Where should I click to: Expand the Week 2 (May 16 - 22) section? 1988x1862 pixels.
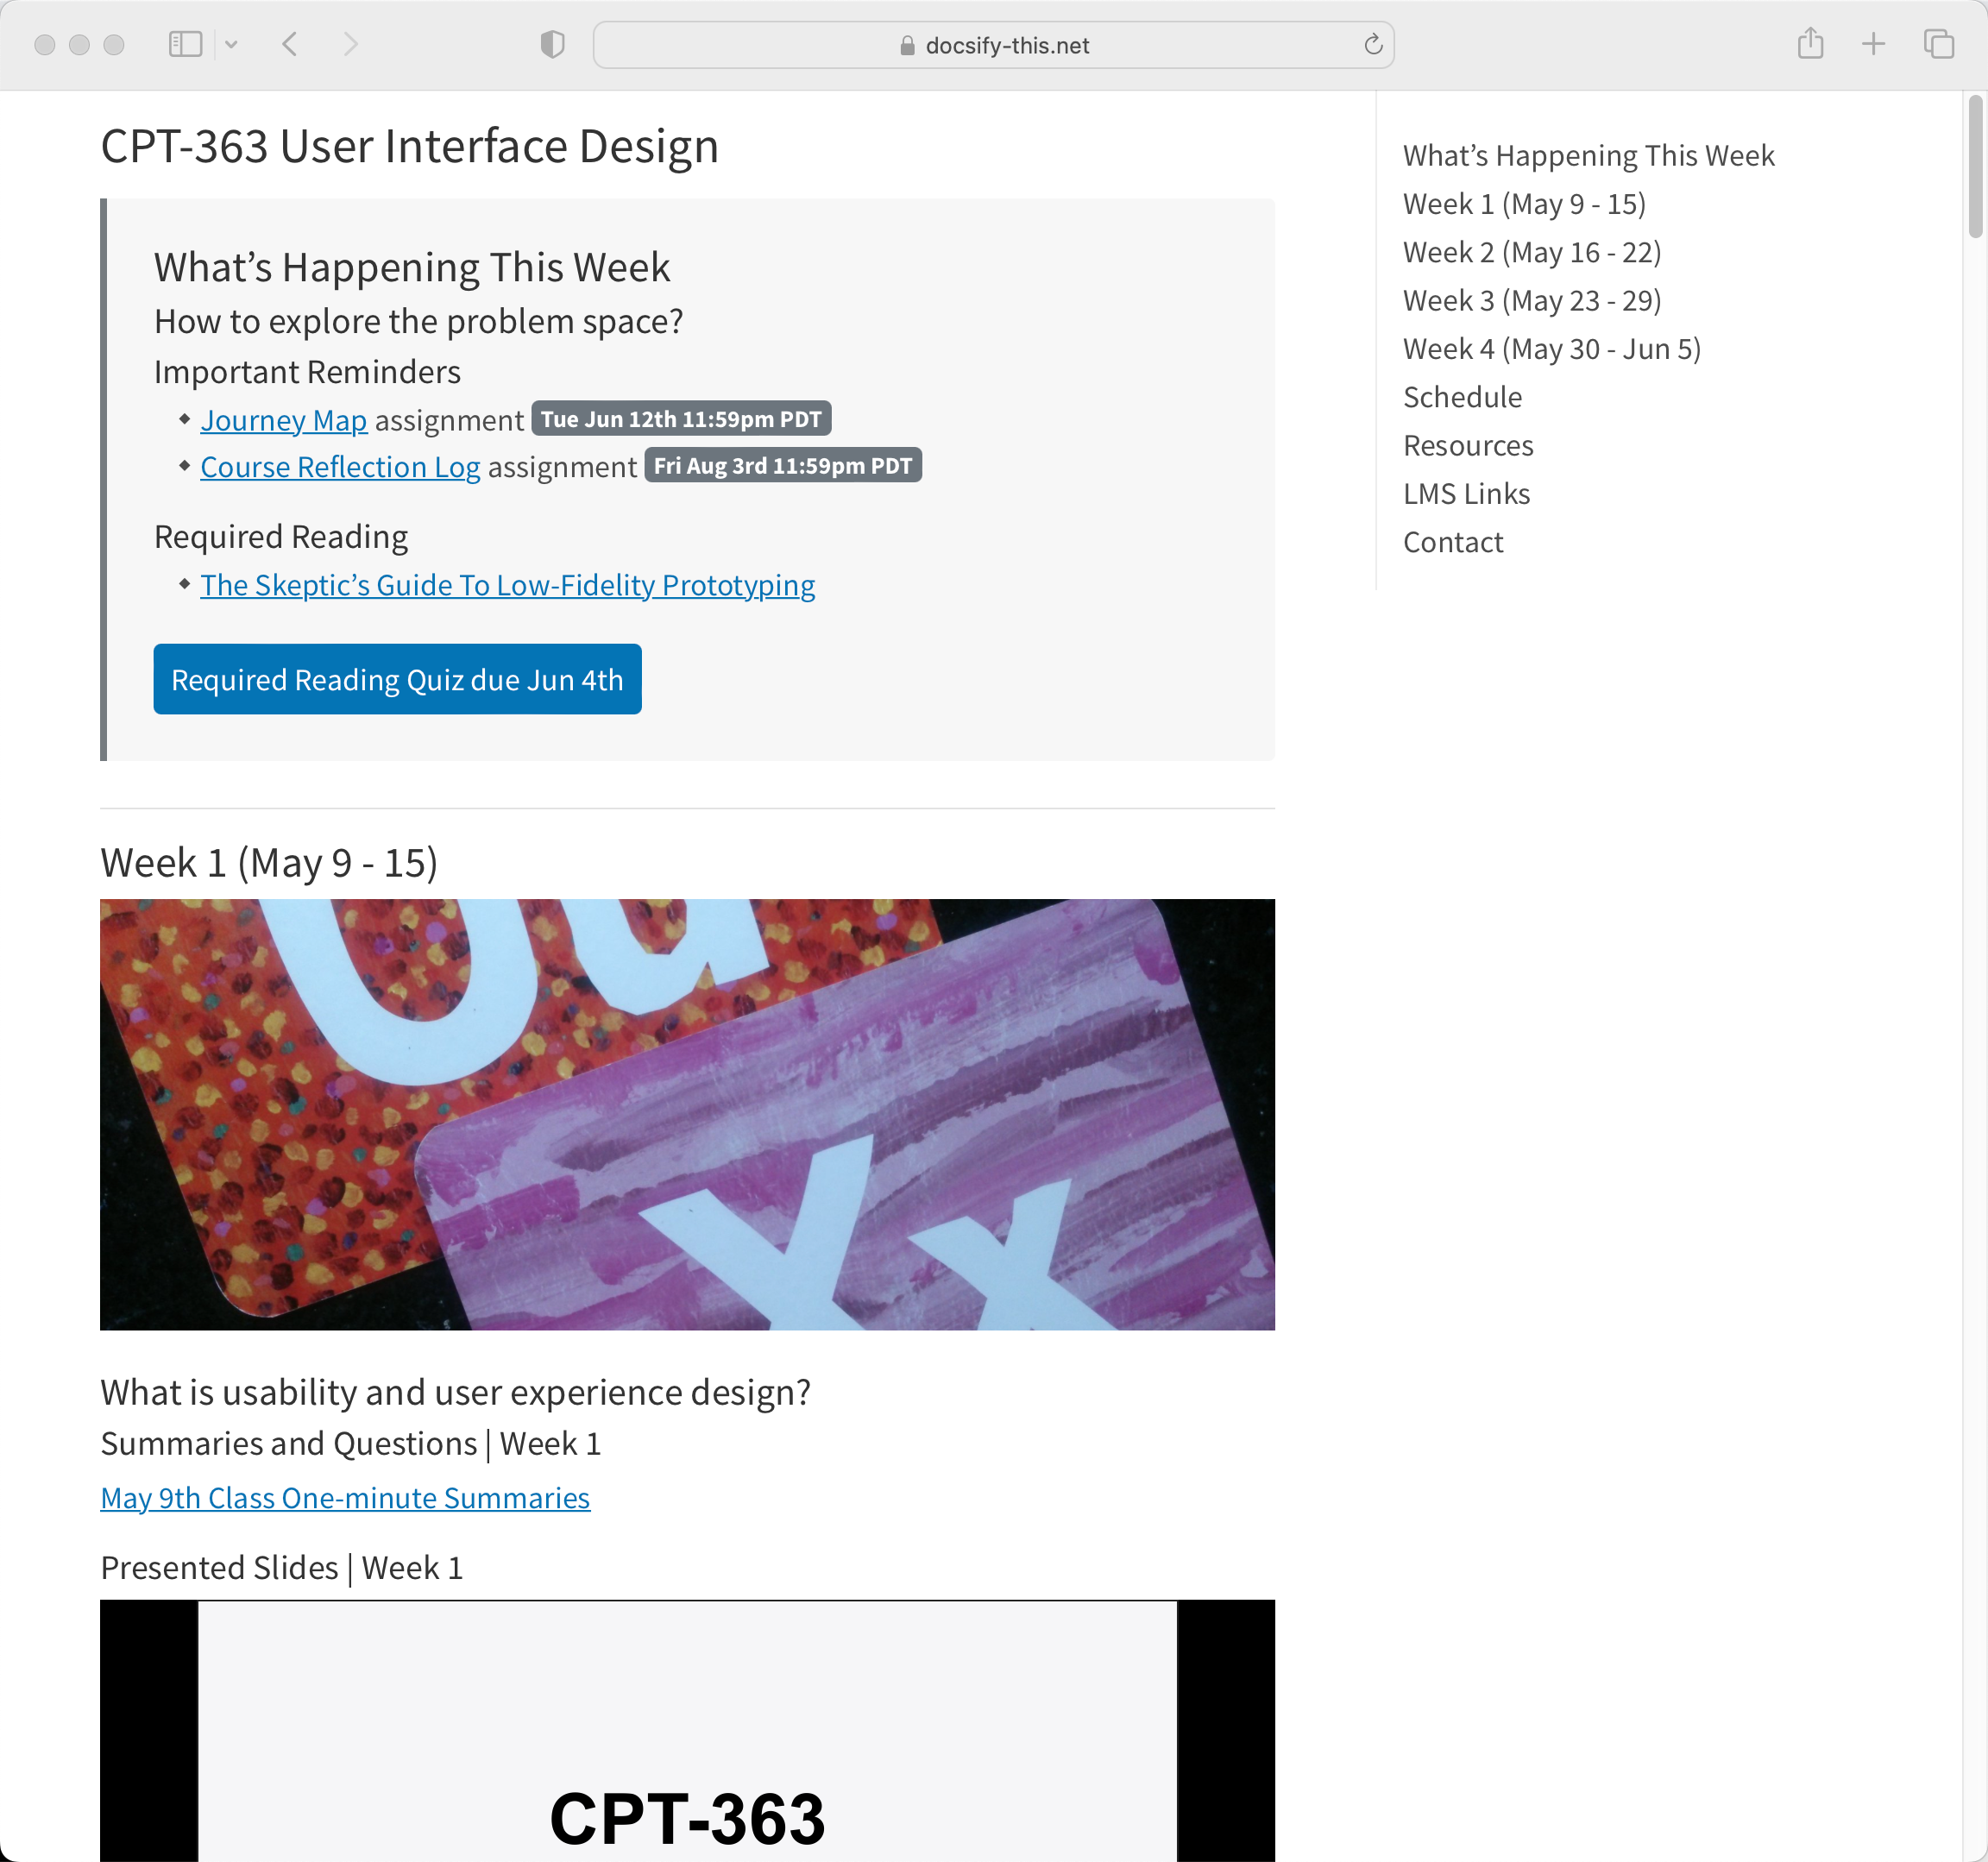click(x=1532, y=250)
